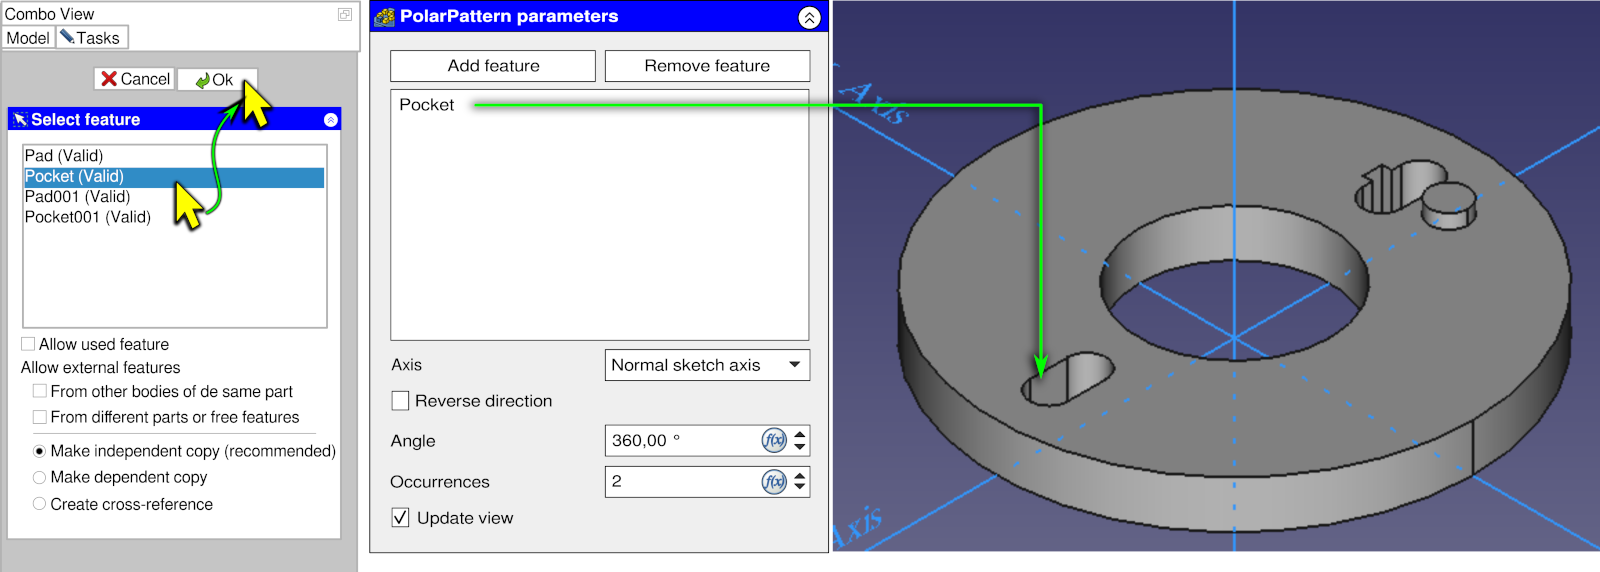Confirm with the Ok button
Viewport: 1600px width, 572px height.
(216, 80)
